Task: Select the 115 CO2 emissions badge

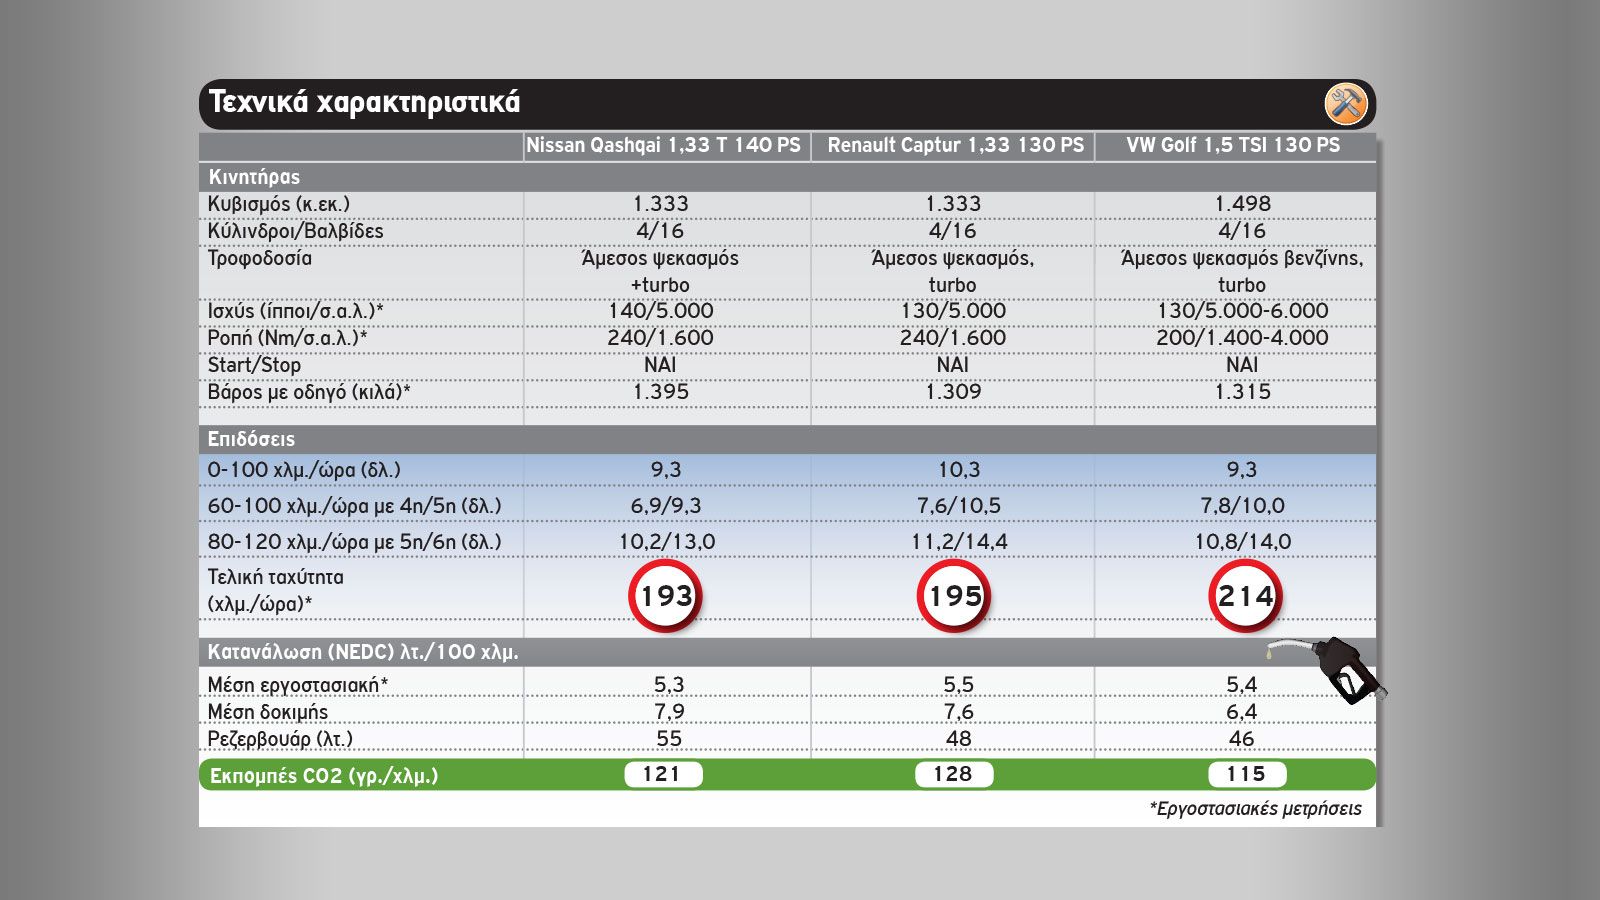Action: [x=1245, y=774]
